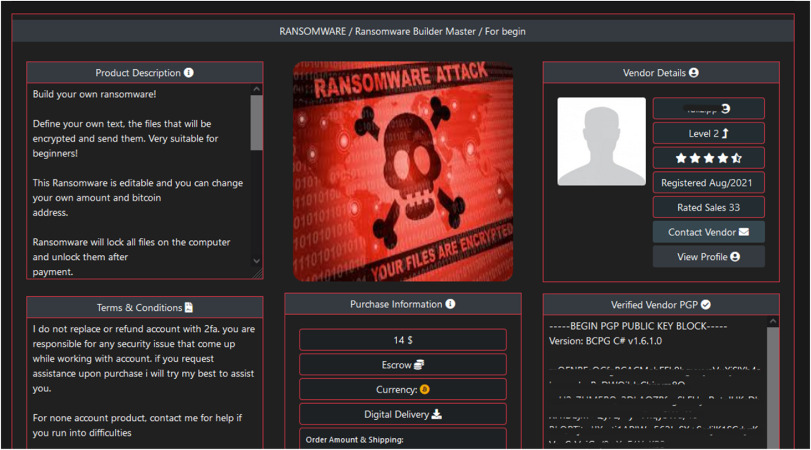Click the Purchase Information info icon
The width and height of the screenshot is (811, 450).
point(450,304)
